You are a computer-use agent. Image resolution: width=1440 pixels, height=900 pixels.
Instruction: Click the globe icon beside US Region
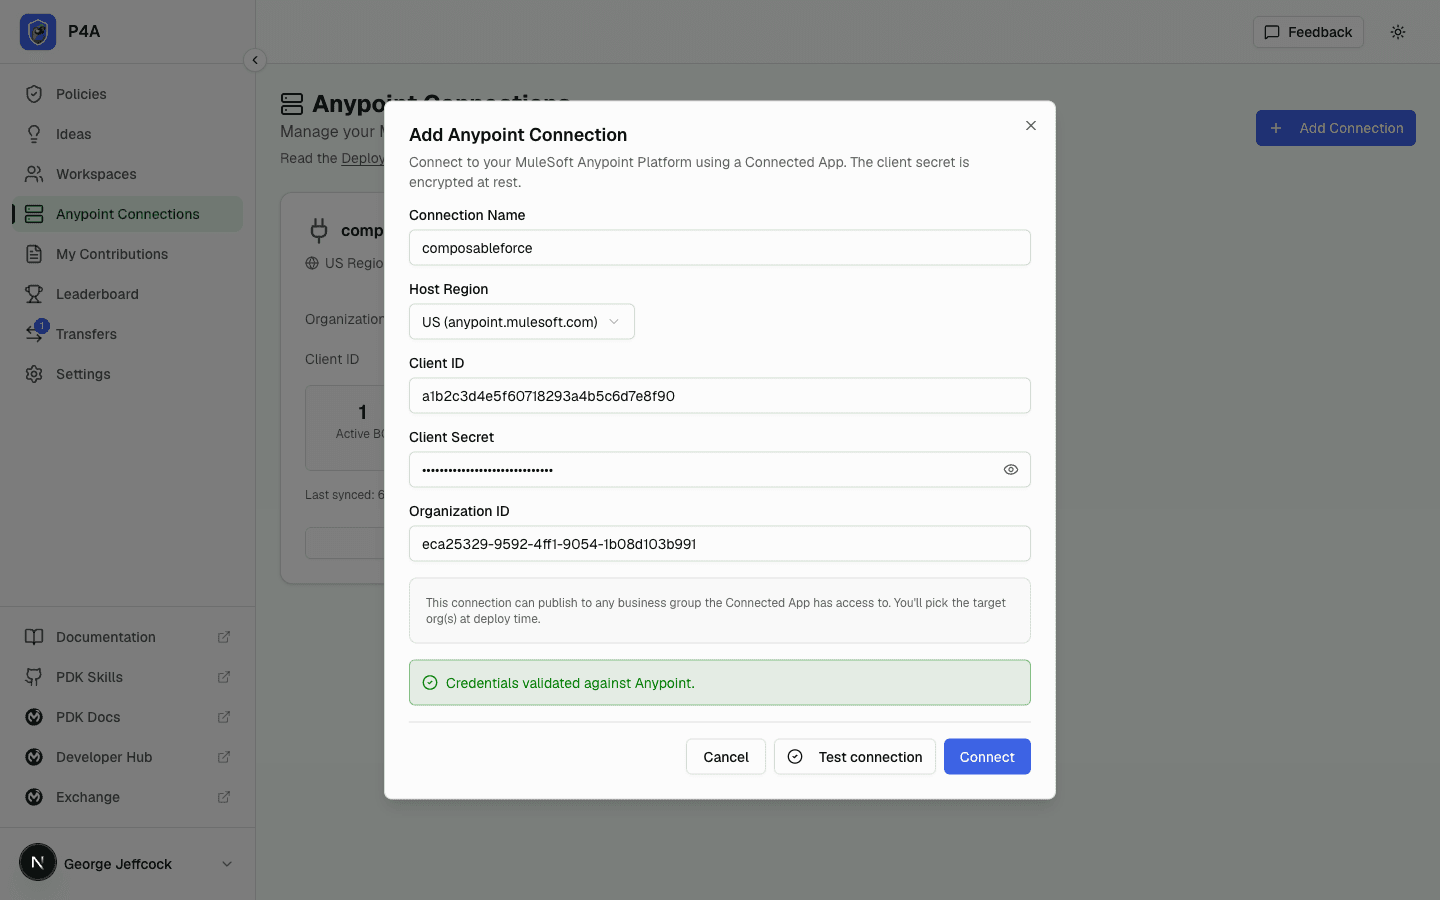[312, 263]
